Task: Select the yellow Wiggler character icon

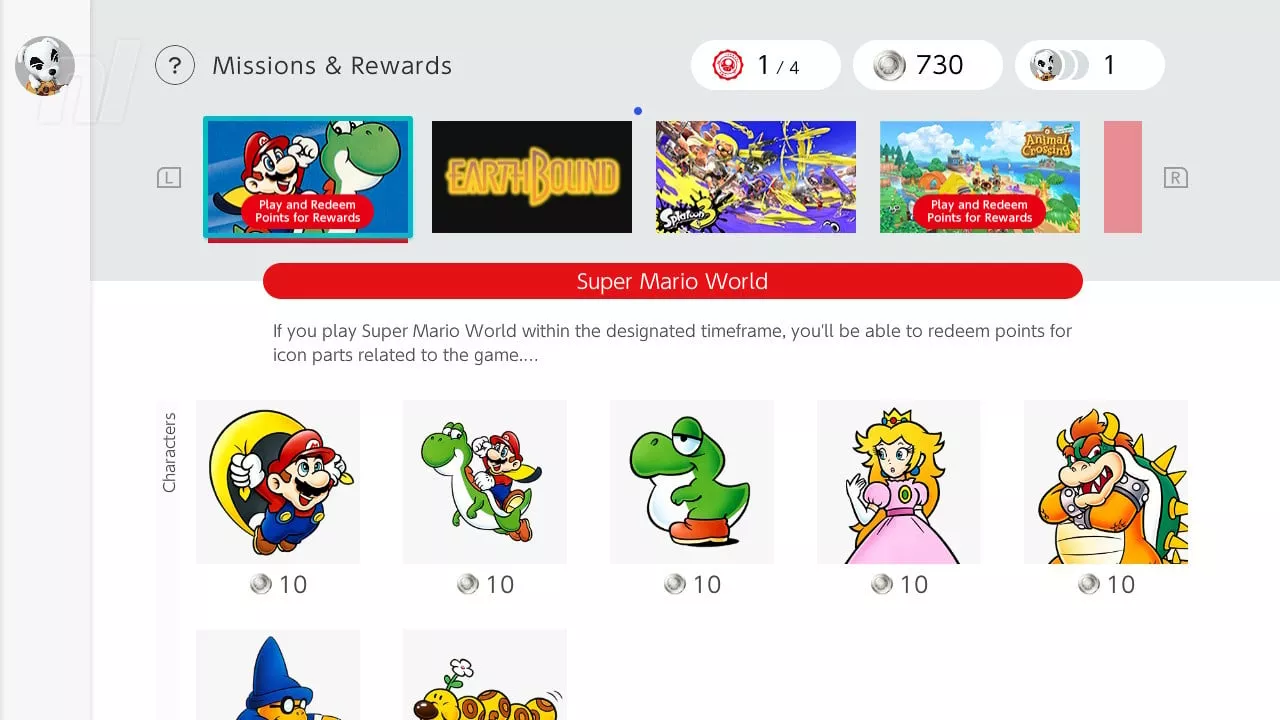Action: coord(485,675)
